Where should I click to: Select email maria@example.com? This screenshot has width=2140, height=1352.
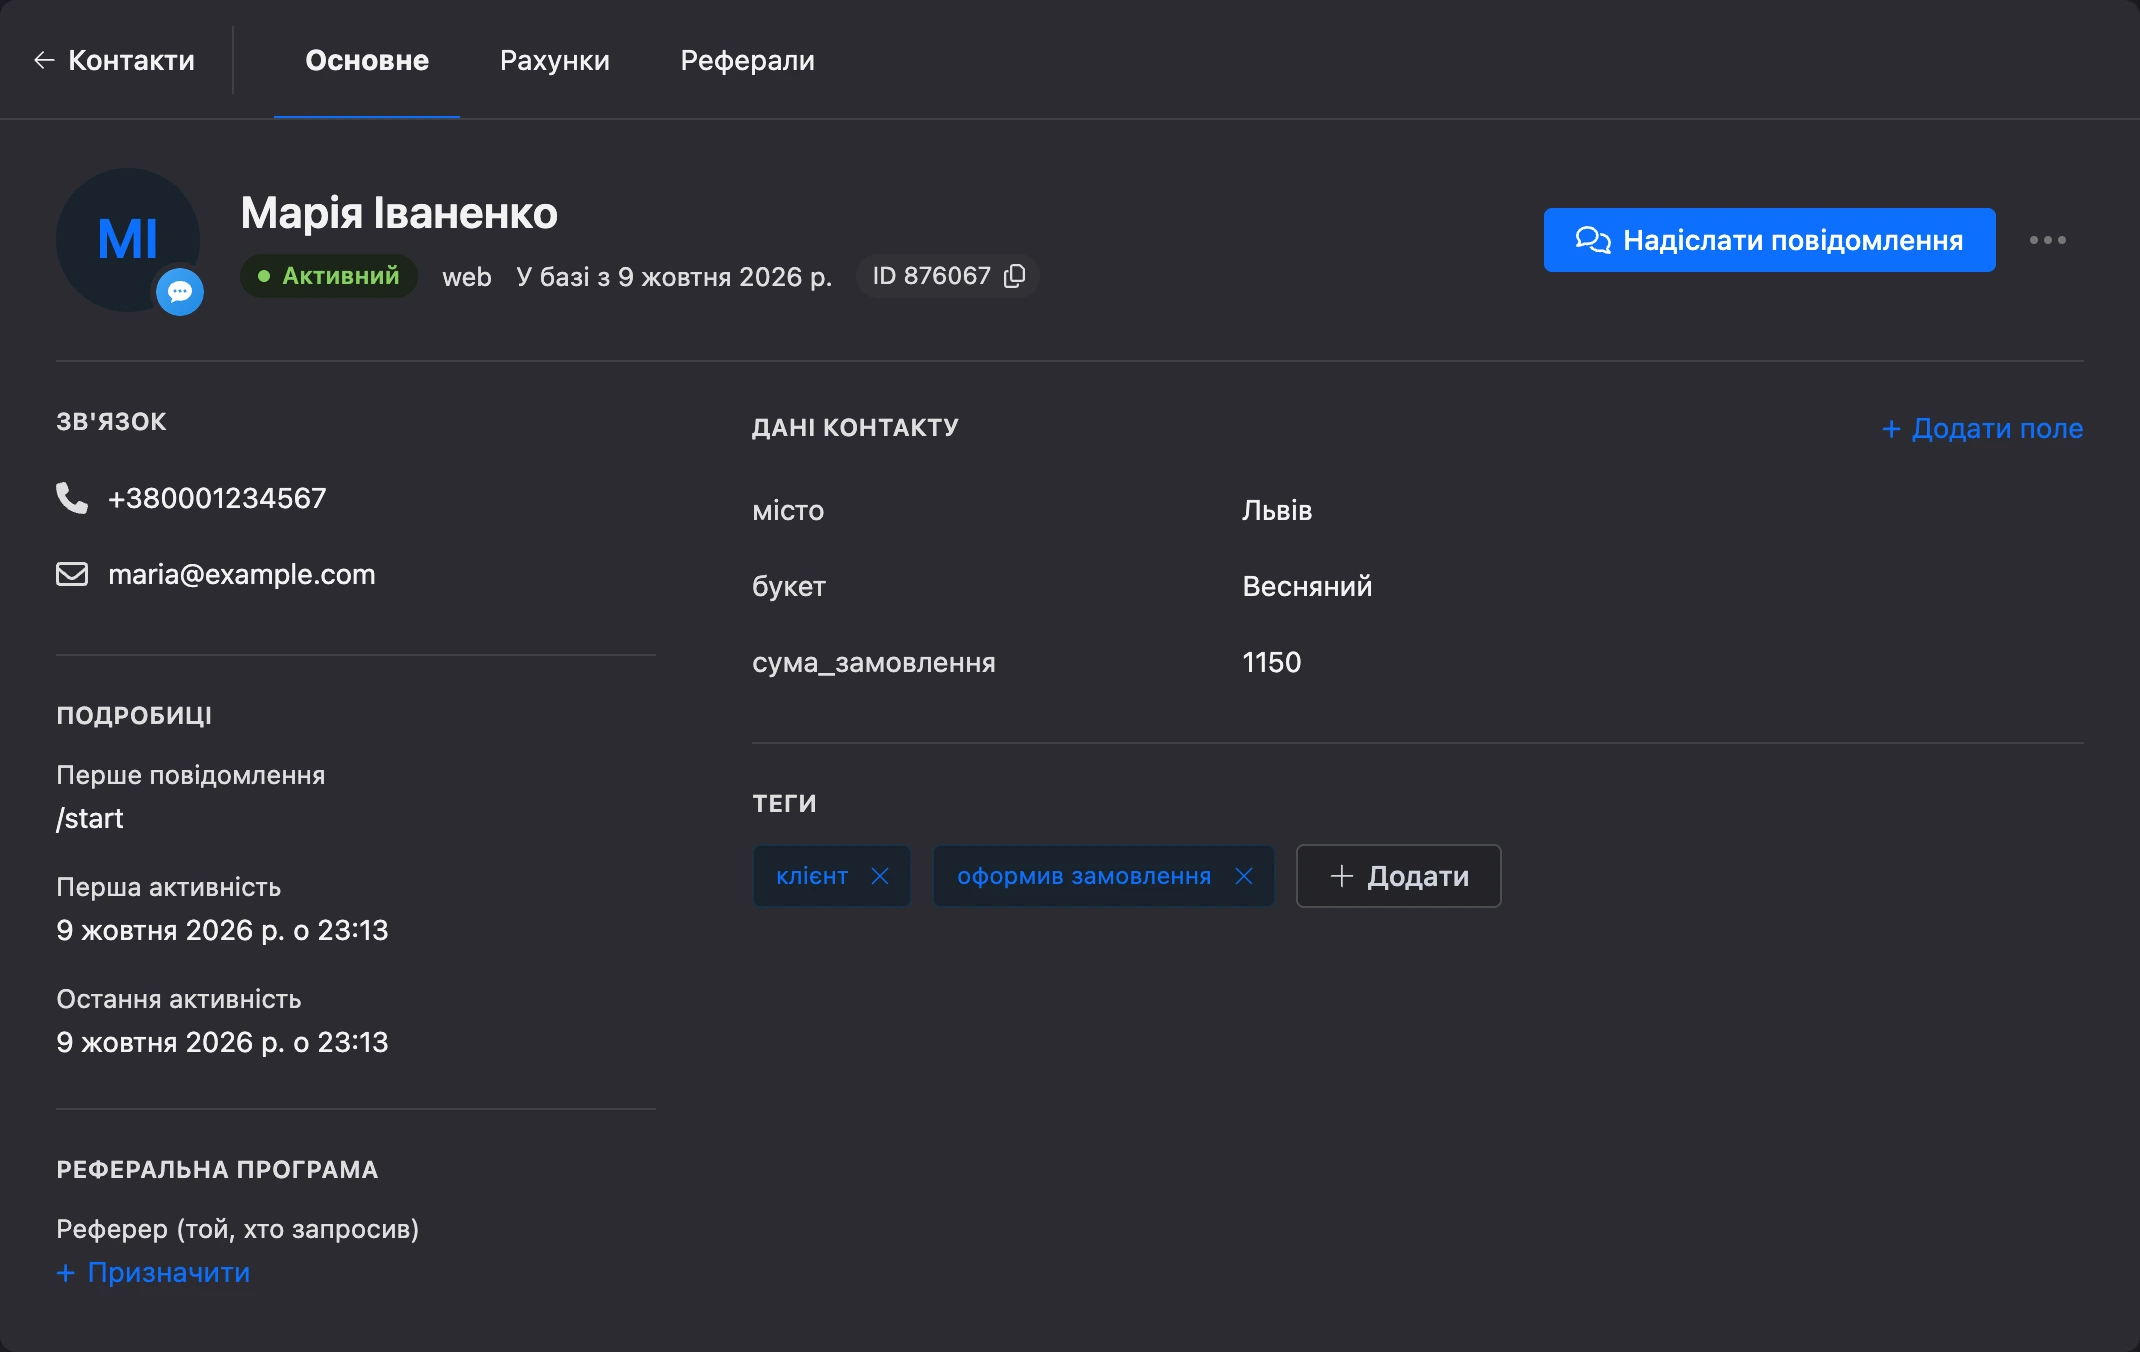pyautogui.click(x=242, y=574)
